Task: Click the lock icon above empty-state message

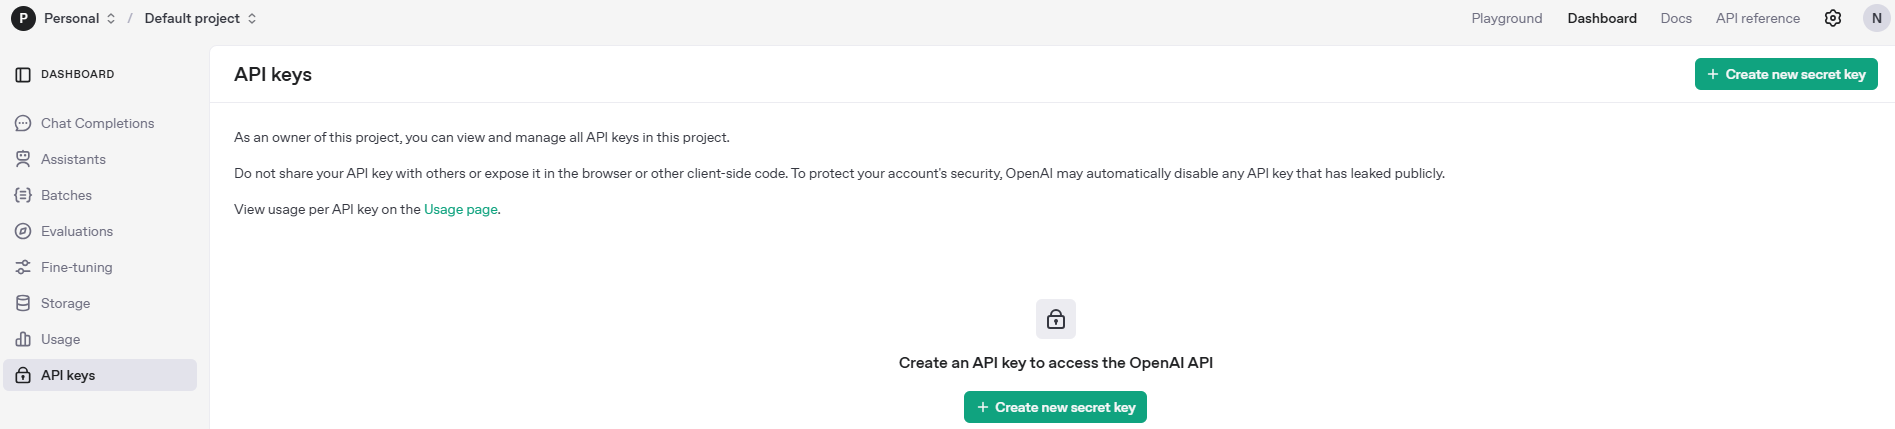Action: point(1056,319)
